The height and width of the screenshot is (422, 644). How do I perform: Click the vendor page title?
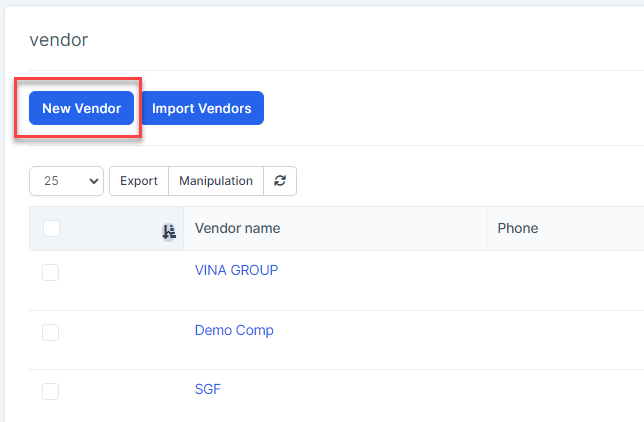point(59,40)
